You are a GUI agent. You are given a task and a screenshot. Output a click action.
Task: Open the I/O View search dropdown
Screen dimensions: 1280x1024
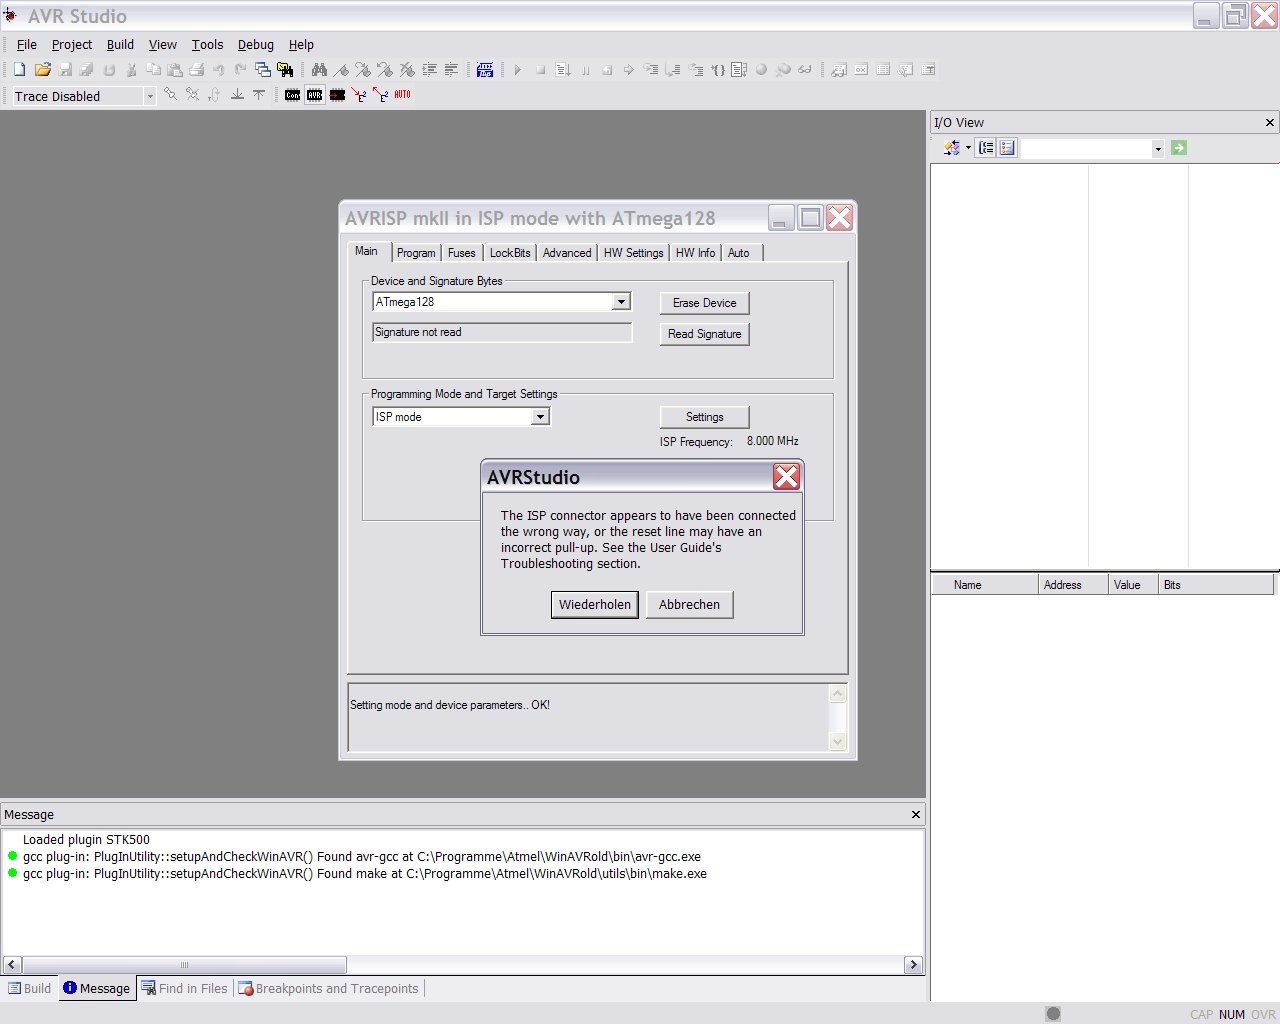click(1158, 148)
